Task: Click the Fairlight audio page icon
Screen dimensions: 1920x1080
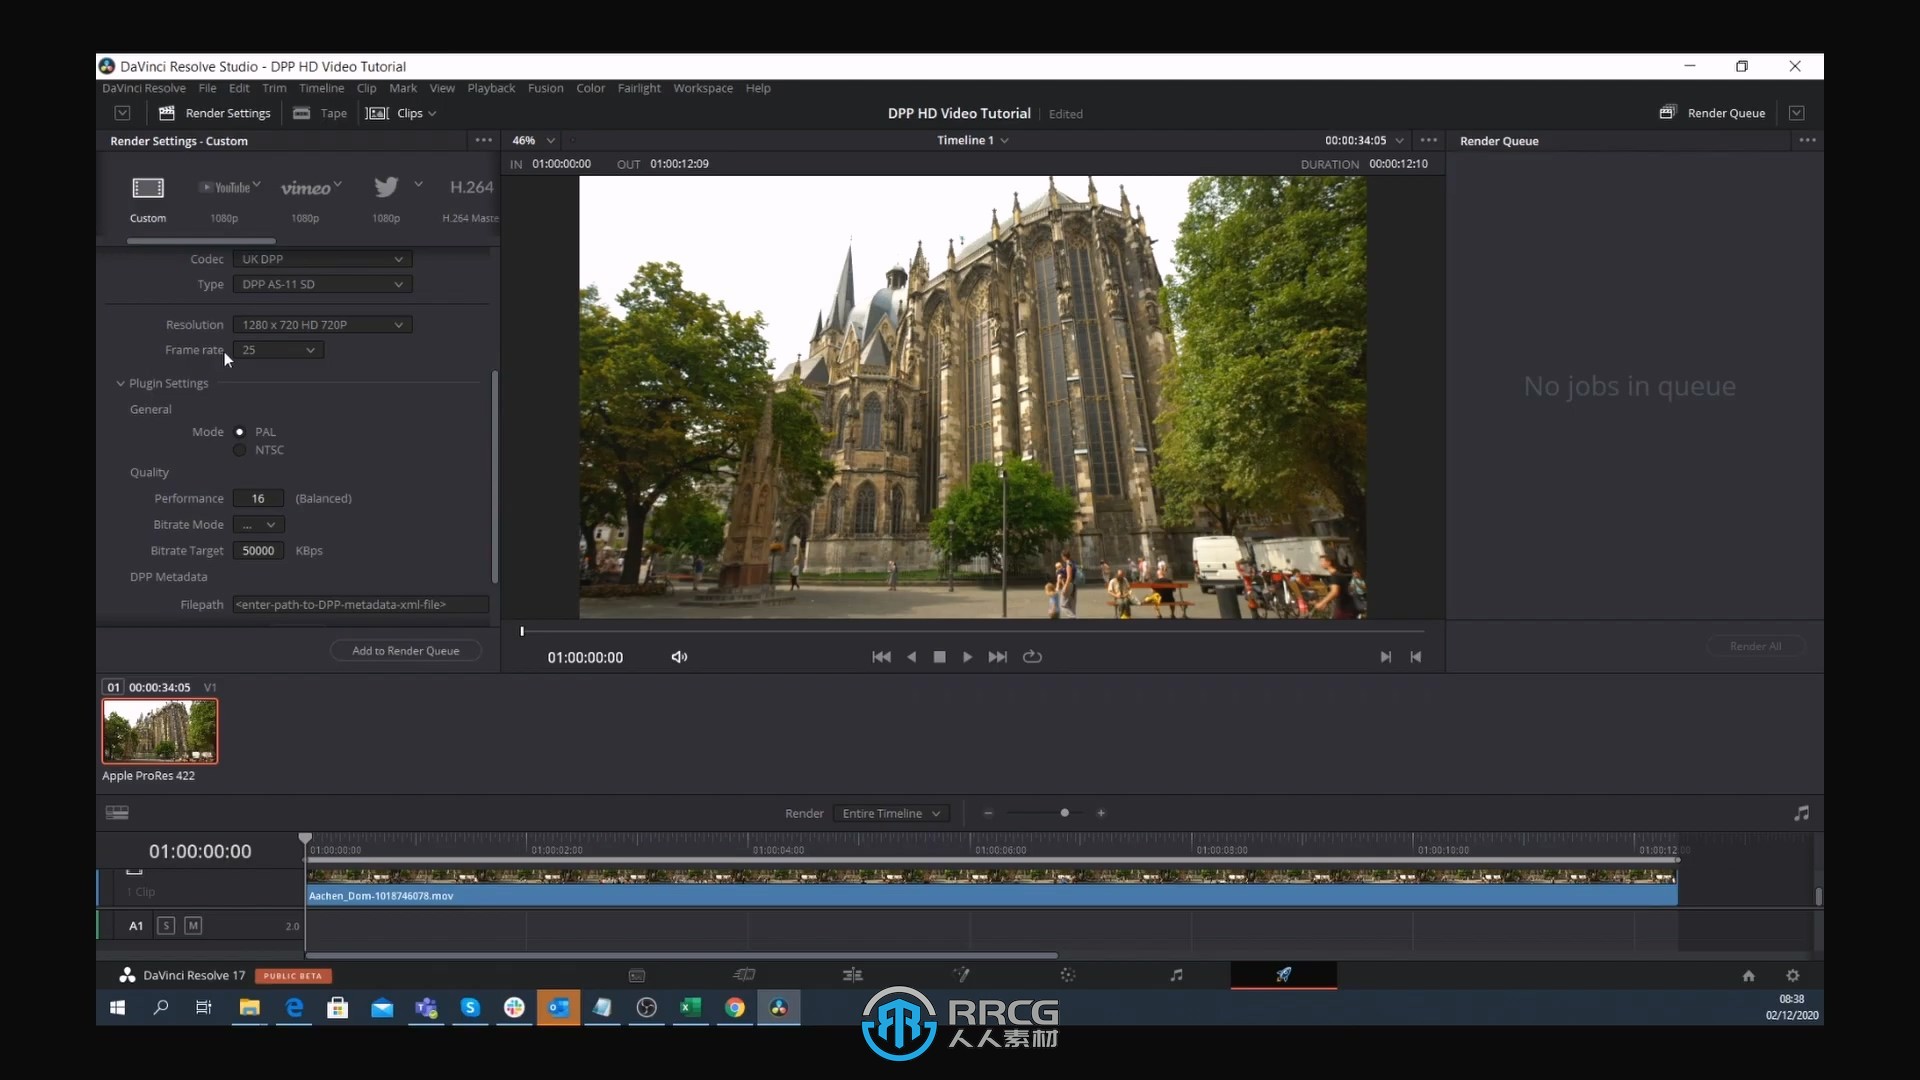Action: tap(1175, 975)
